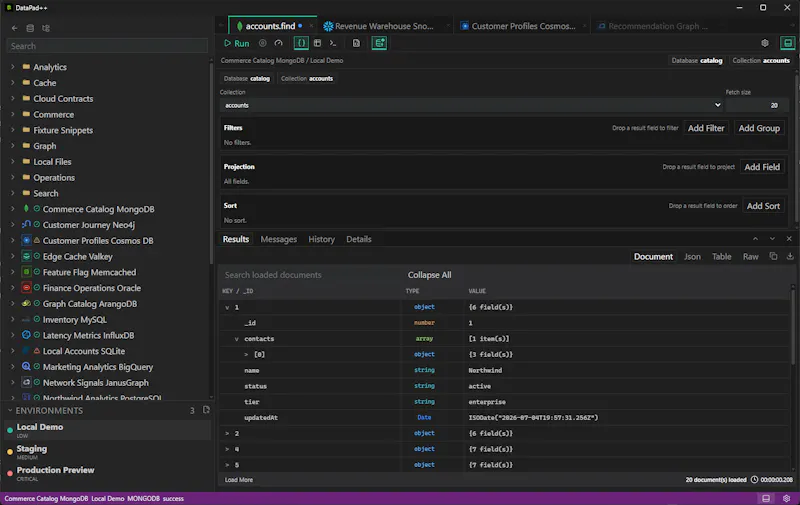The width and height of the screenshot is (800, 505).
Task: Click the database icon in sidebar header
Action: click(x=30, y=29)
